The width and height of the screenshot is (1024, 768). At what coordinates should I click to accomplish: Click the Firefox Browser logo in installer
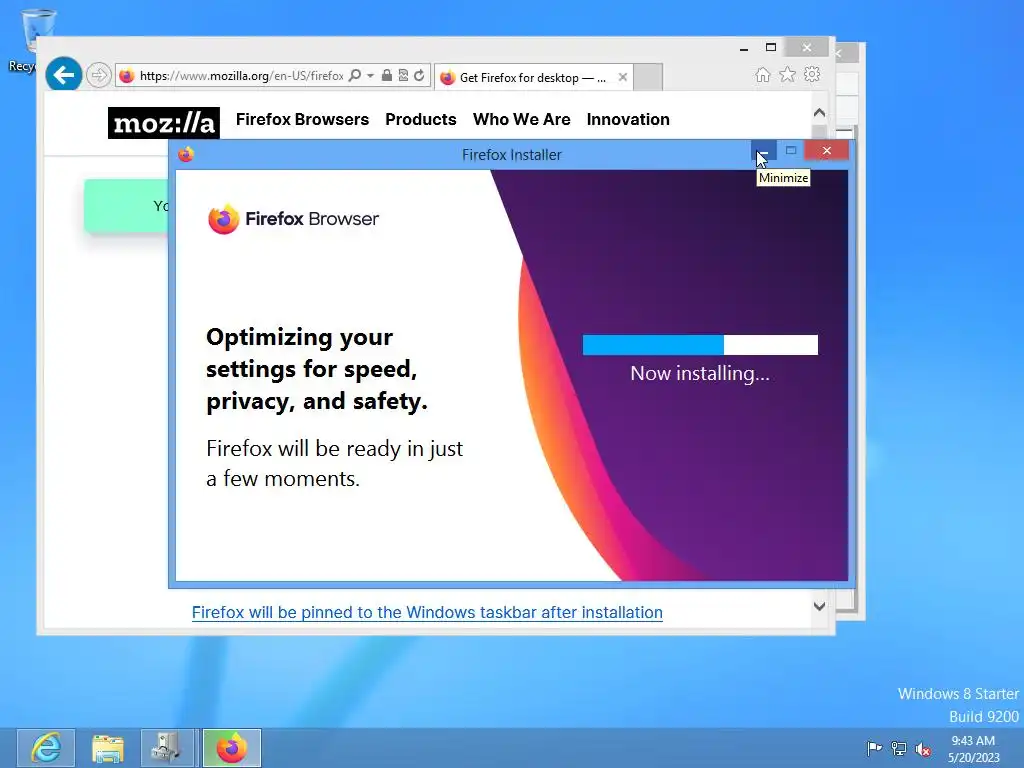point(293,219)
